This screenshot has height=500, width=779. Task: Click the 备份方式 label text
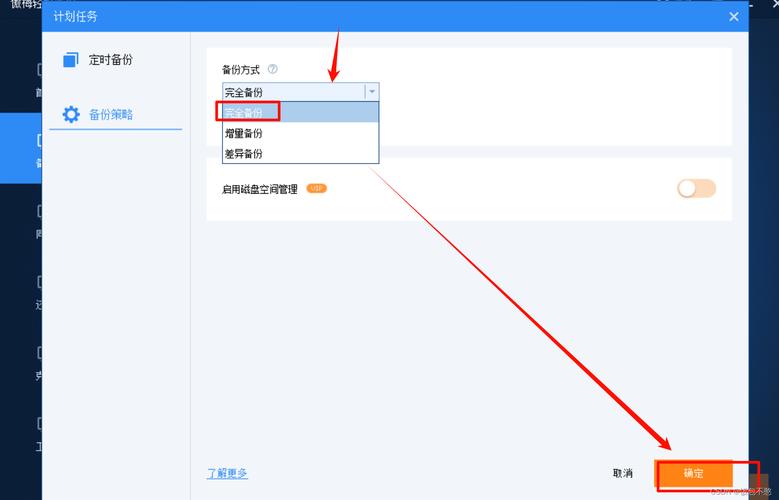coord(241,70)
